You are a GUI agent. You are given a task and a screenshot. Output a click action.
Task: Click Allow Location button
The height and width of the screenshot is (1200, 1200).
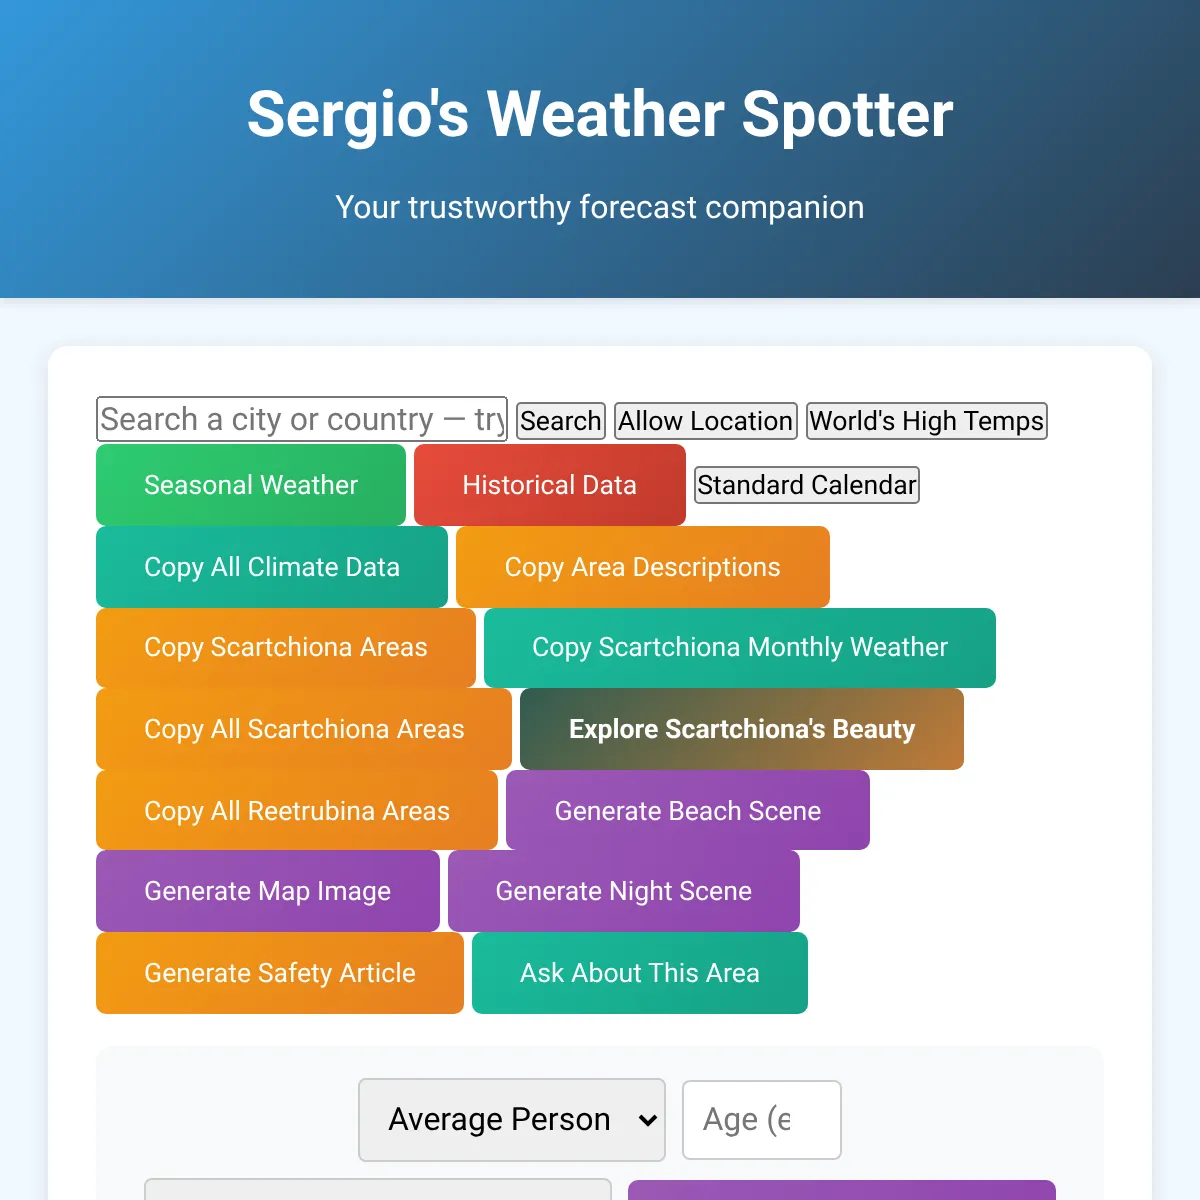point(705,421)
